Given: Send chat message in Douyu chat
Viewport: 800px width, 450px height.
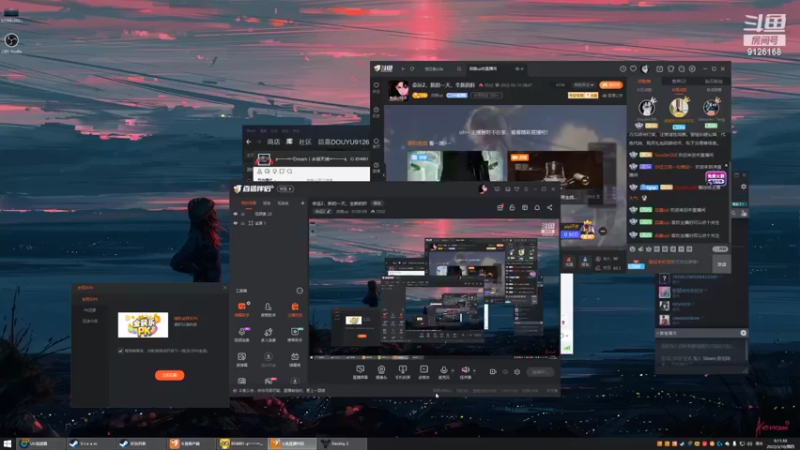Looking at the screenshot, I should [x=721, y=264].
